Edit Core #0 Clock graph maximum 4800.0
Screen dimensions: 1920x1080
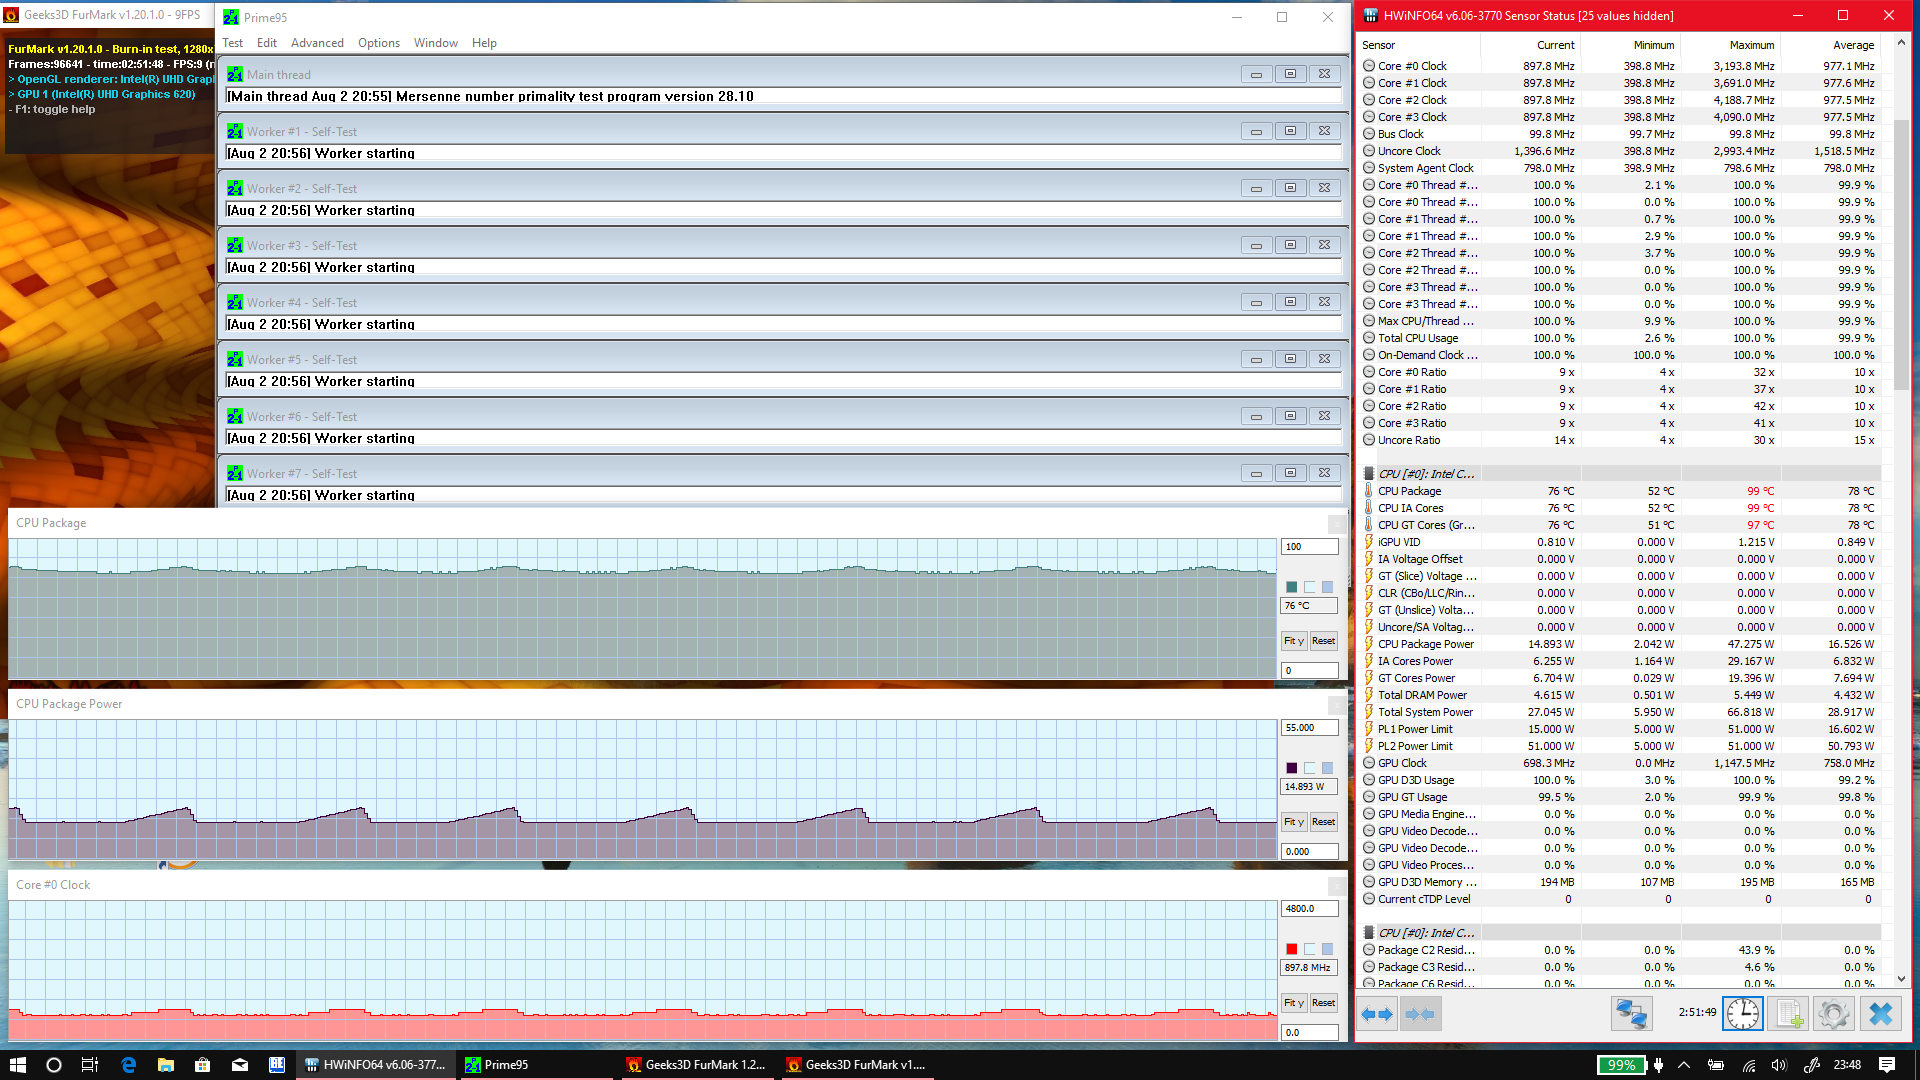coord(1309,909)
